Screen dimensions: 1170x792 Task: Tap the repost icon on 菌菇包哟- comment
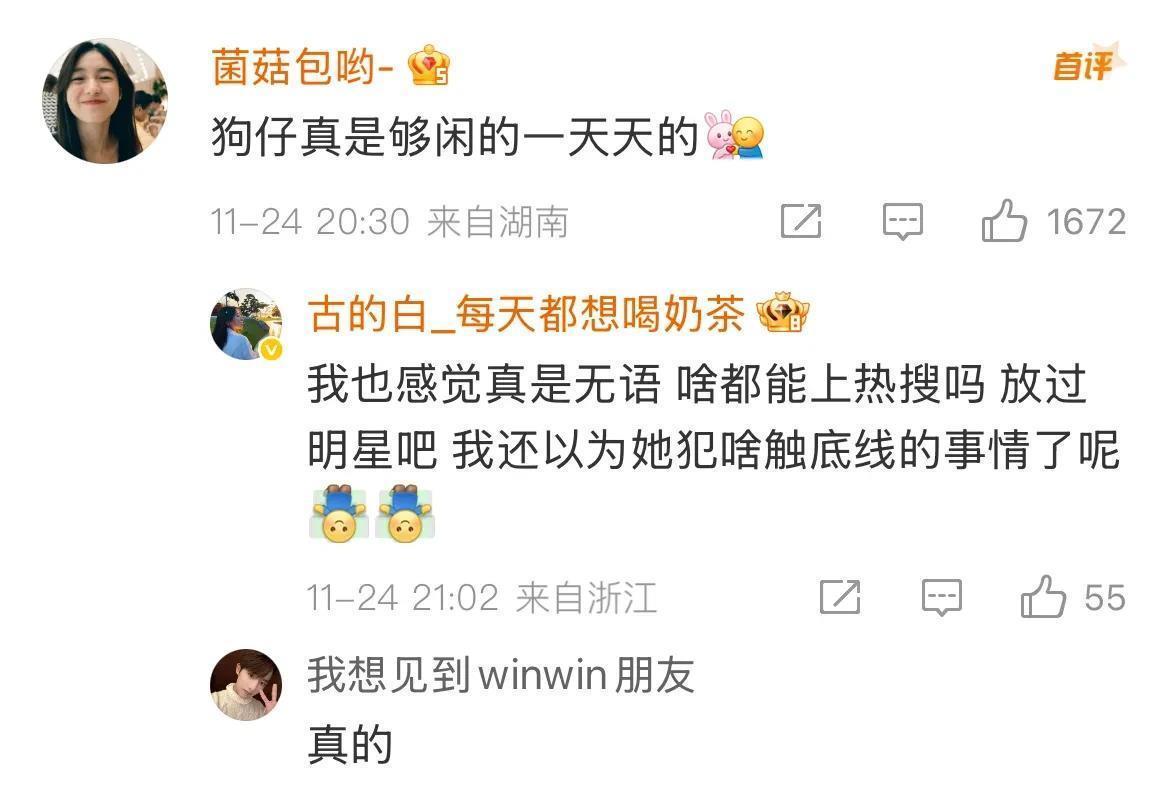tap(801, 221)
